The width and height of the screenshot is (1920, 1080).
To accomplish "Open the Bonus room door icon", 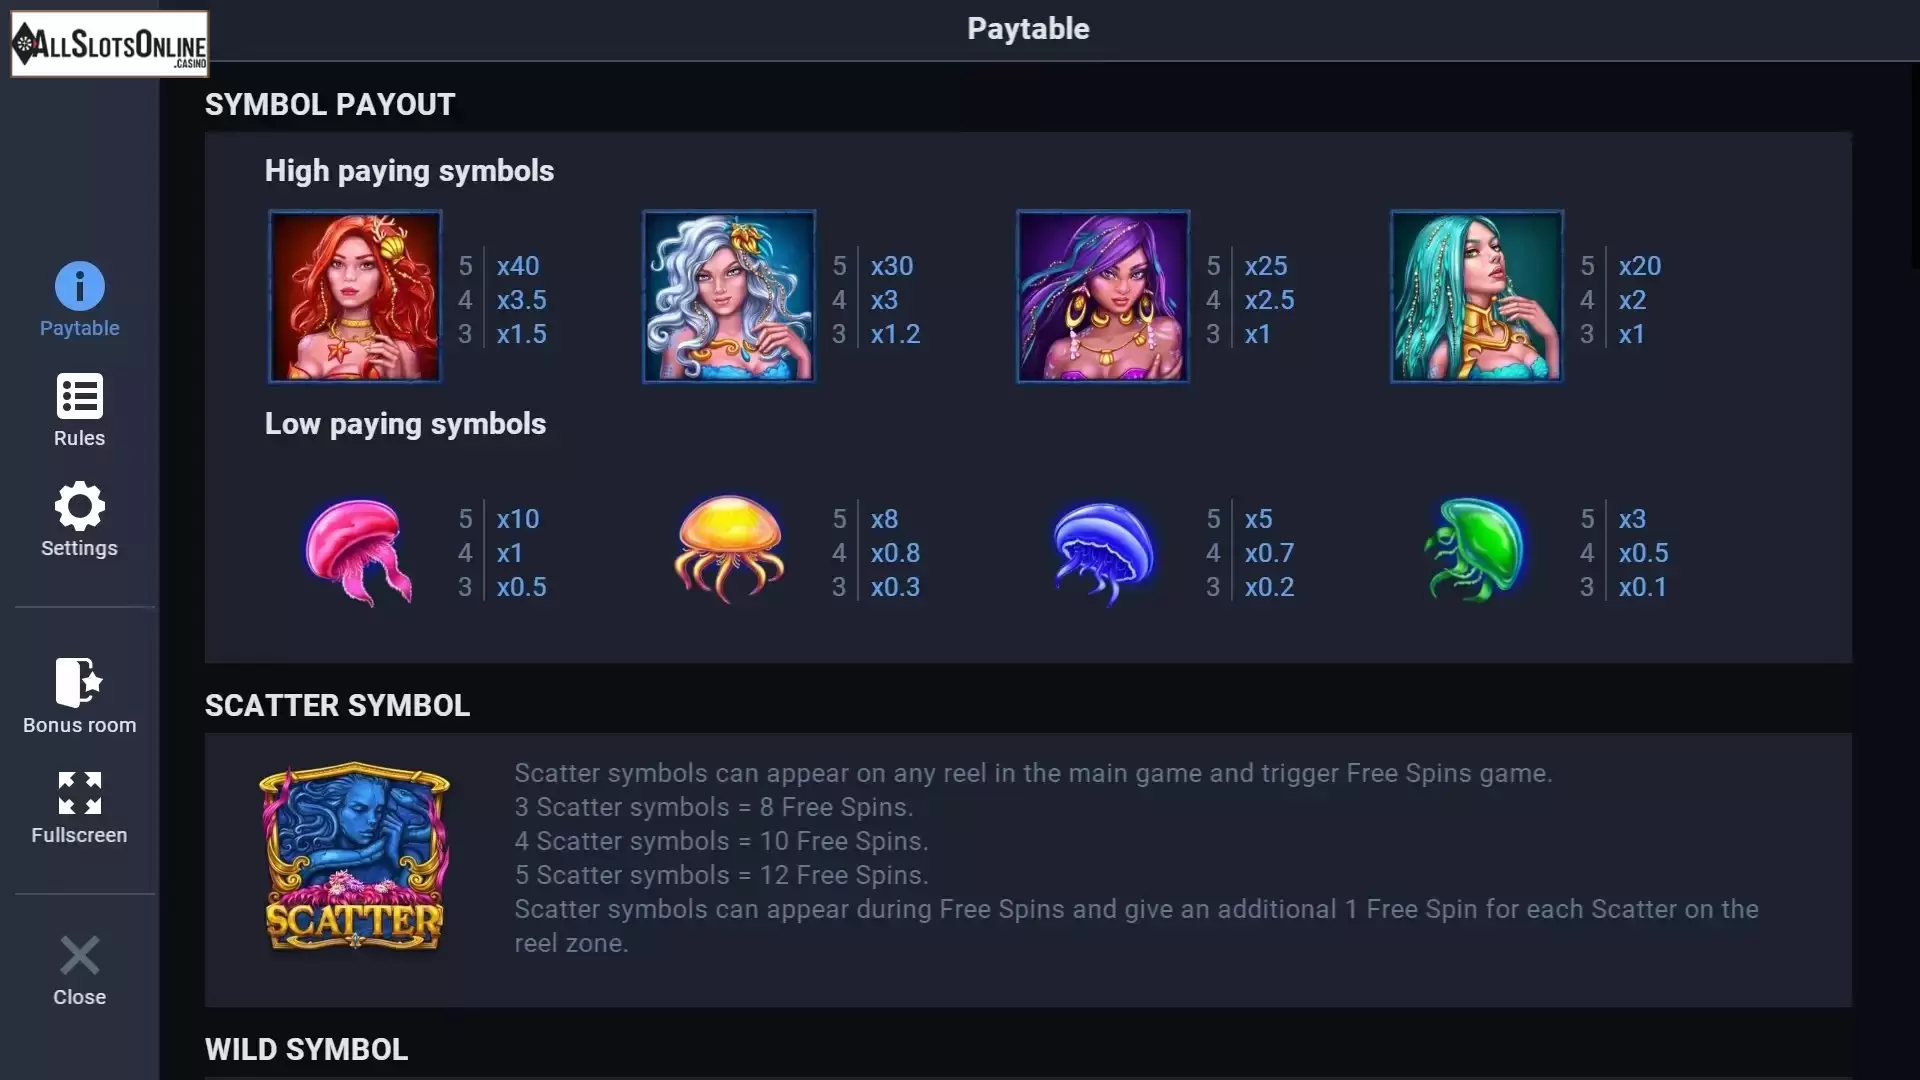I will [x=79, y=682].
